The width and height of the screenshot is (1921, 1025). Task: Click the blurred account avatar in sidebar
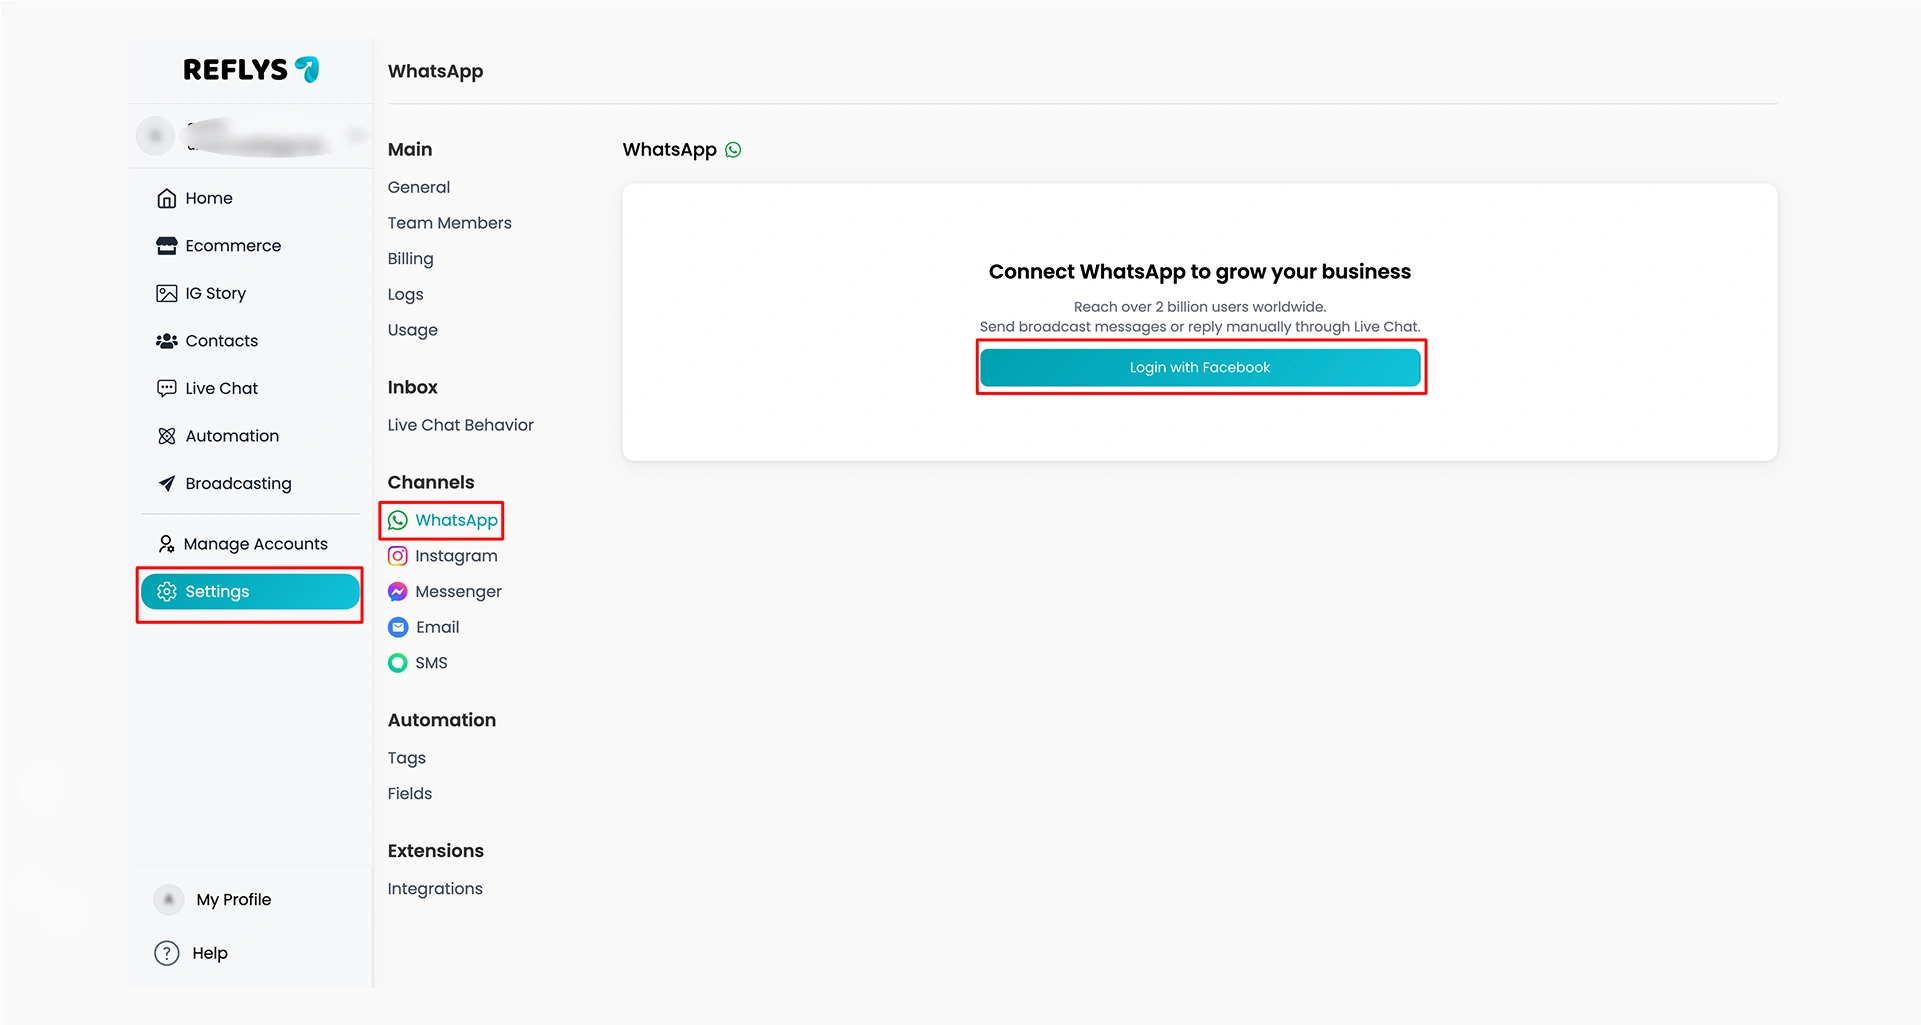[155, 135]
